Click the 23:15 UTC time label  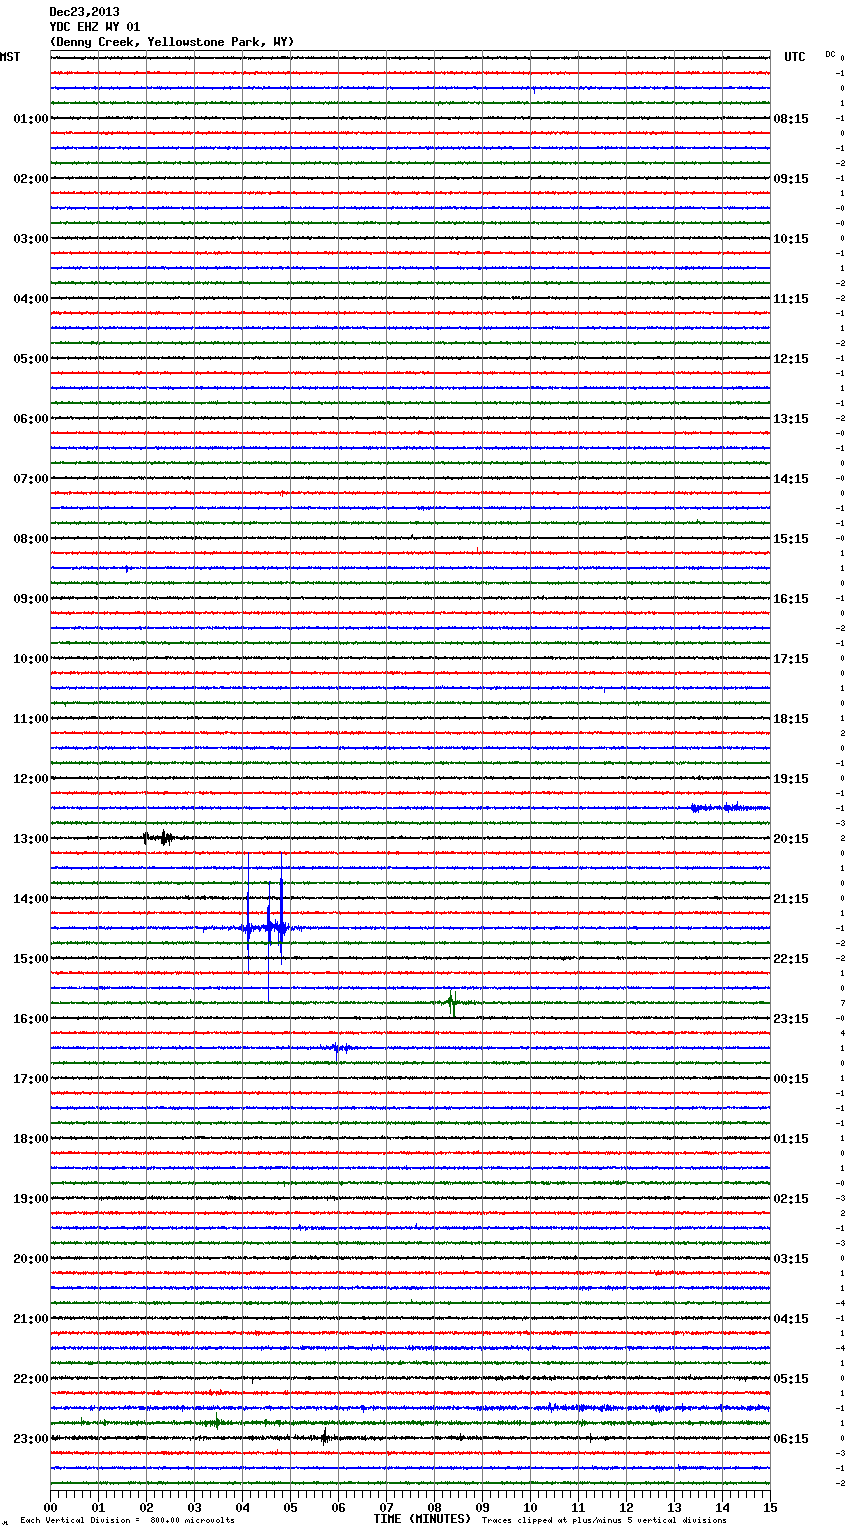[791, 1019]
